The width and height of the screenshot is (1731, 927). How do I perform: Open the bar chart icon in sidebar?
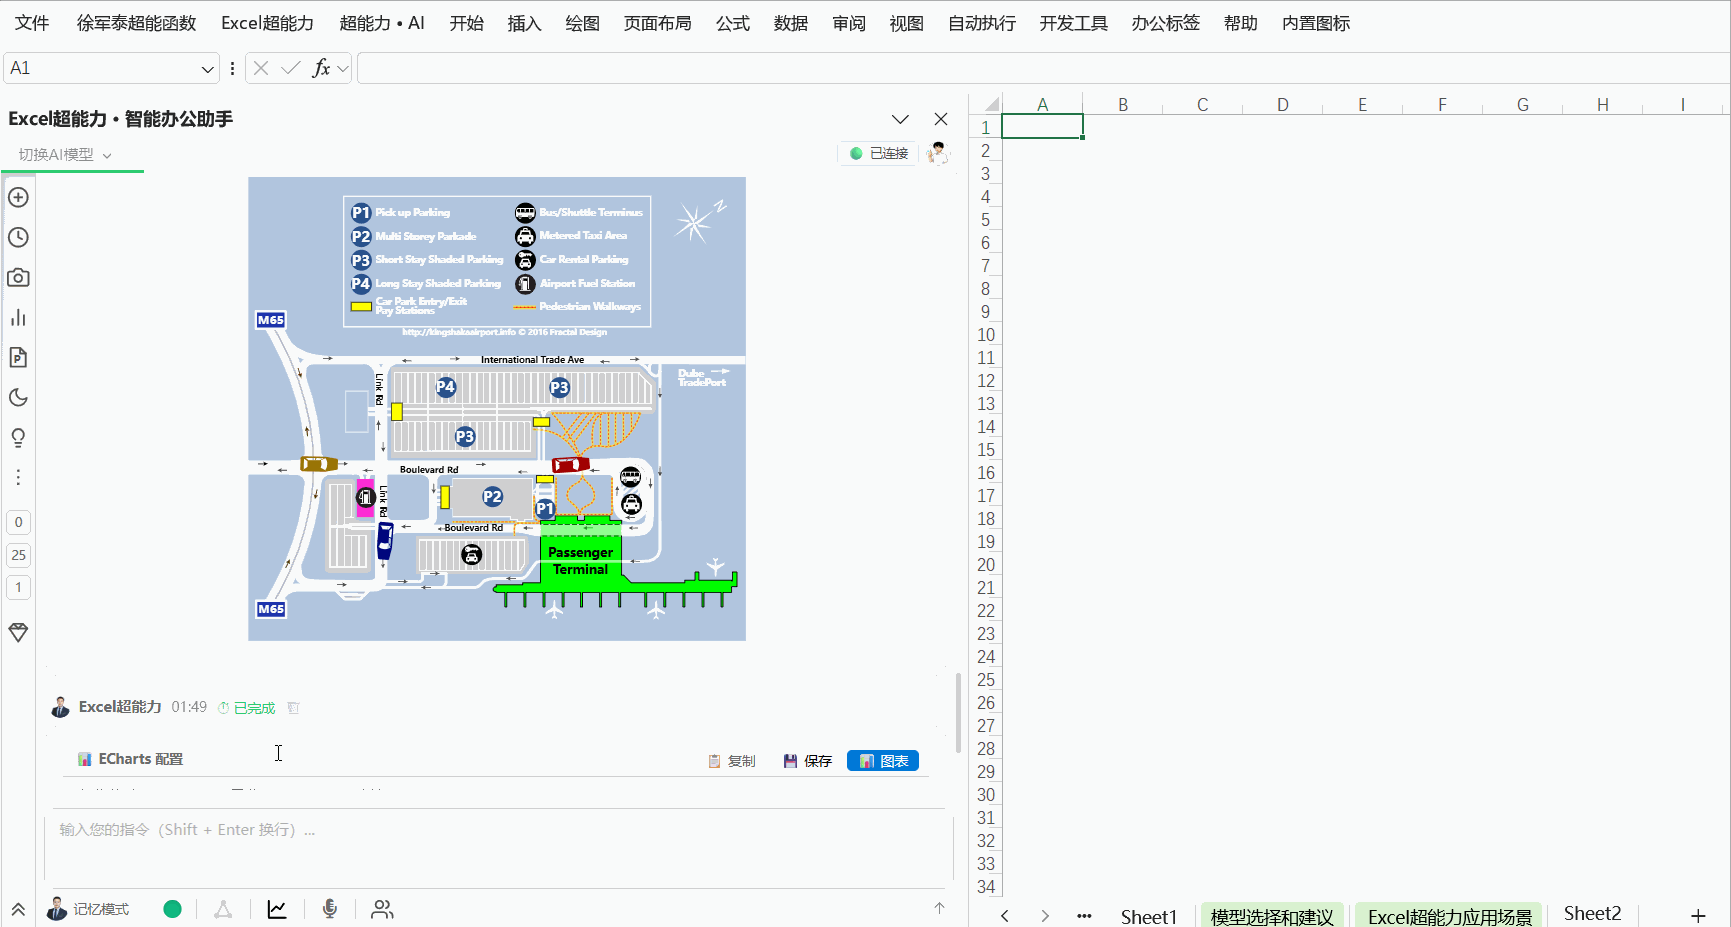coord(18,317)
